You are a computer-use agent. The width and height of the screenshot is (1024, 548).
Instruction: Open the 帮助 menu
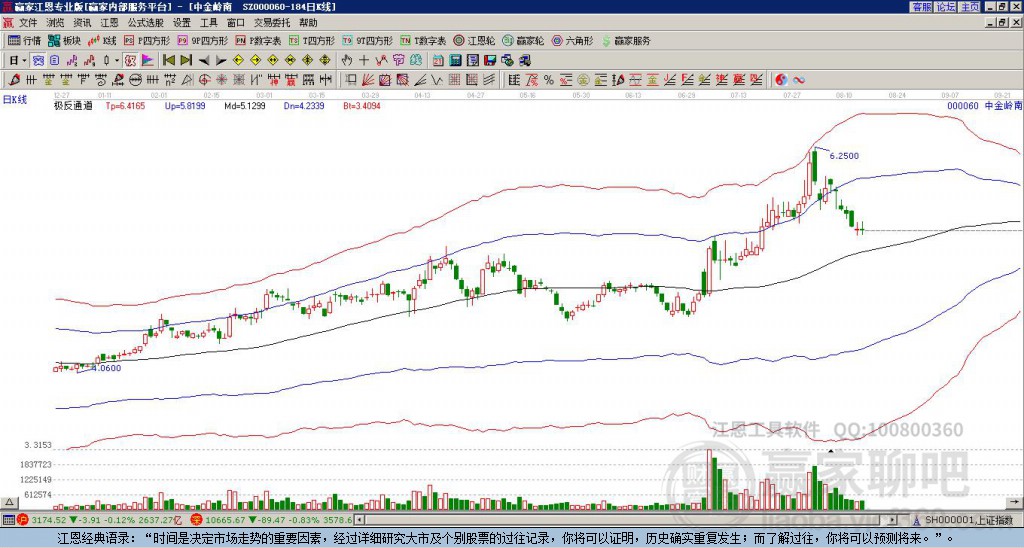pyautogui.click(x=308, y=23)
